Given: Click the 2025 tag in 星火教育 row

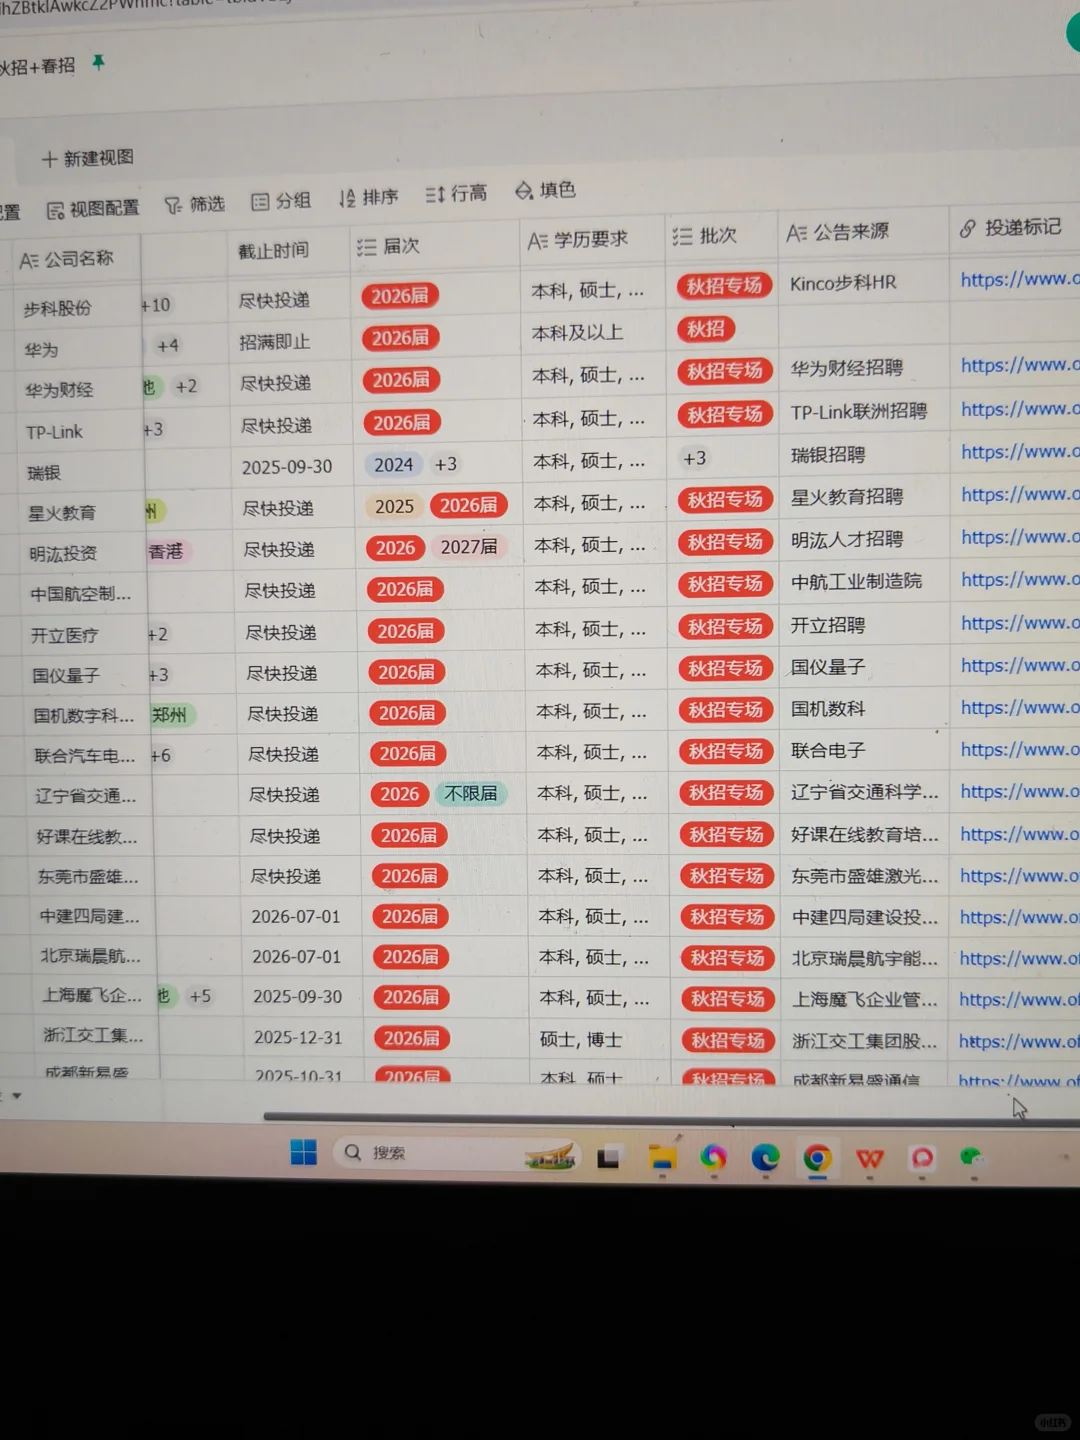Looking at the screenshot, I should [394, 506].
